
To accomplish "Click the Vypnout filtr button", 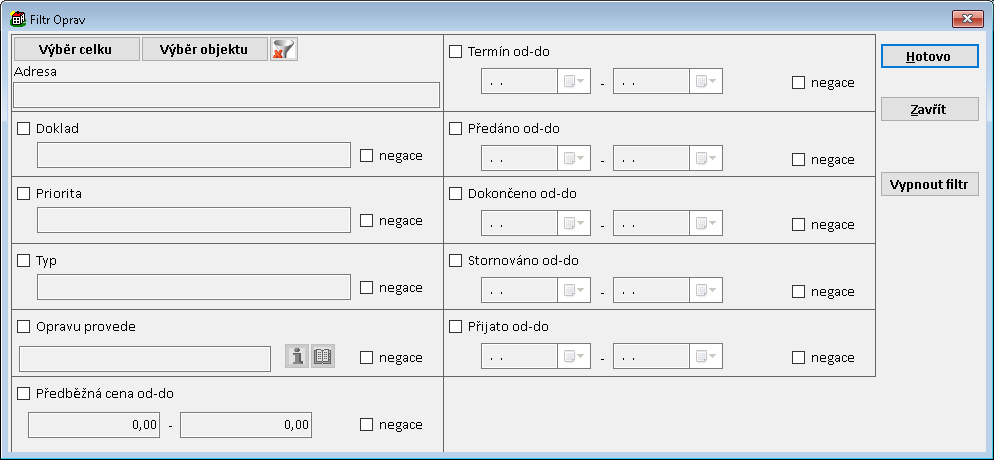I will click(929, 185).
